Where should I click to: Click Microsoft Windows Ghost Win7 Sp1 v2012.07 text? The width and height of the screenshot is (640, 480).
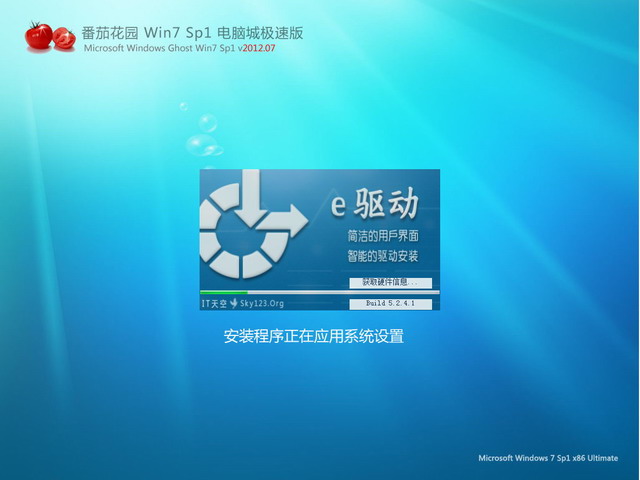[x=180, y=48]
